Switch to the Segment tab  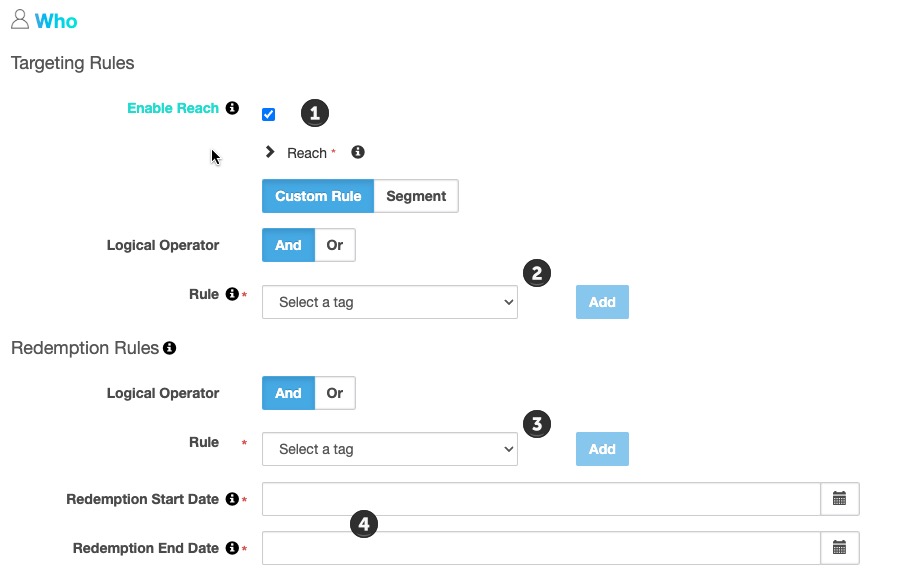416,196
